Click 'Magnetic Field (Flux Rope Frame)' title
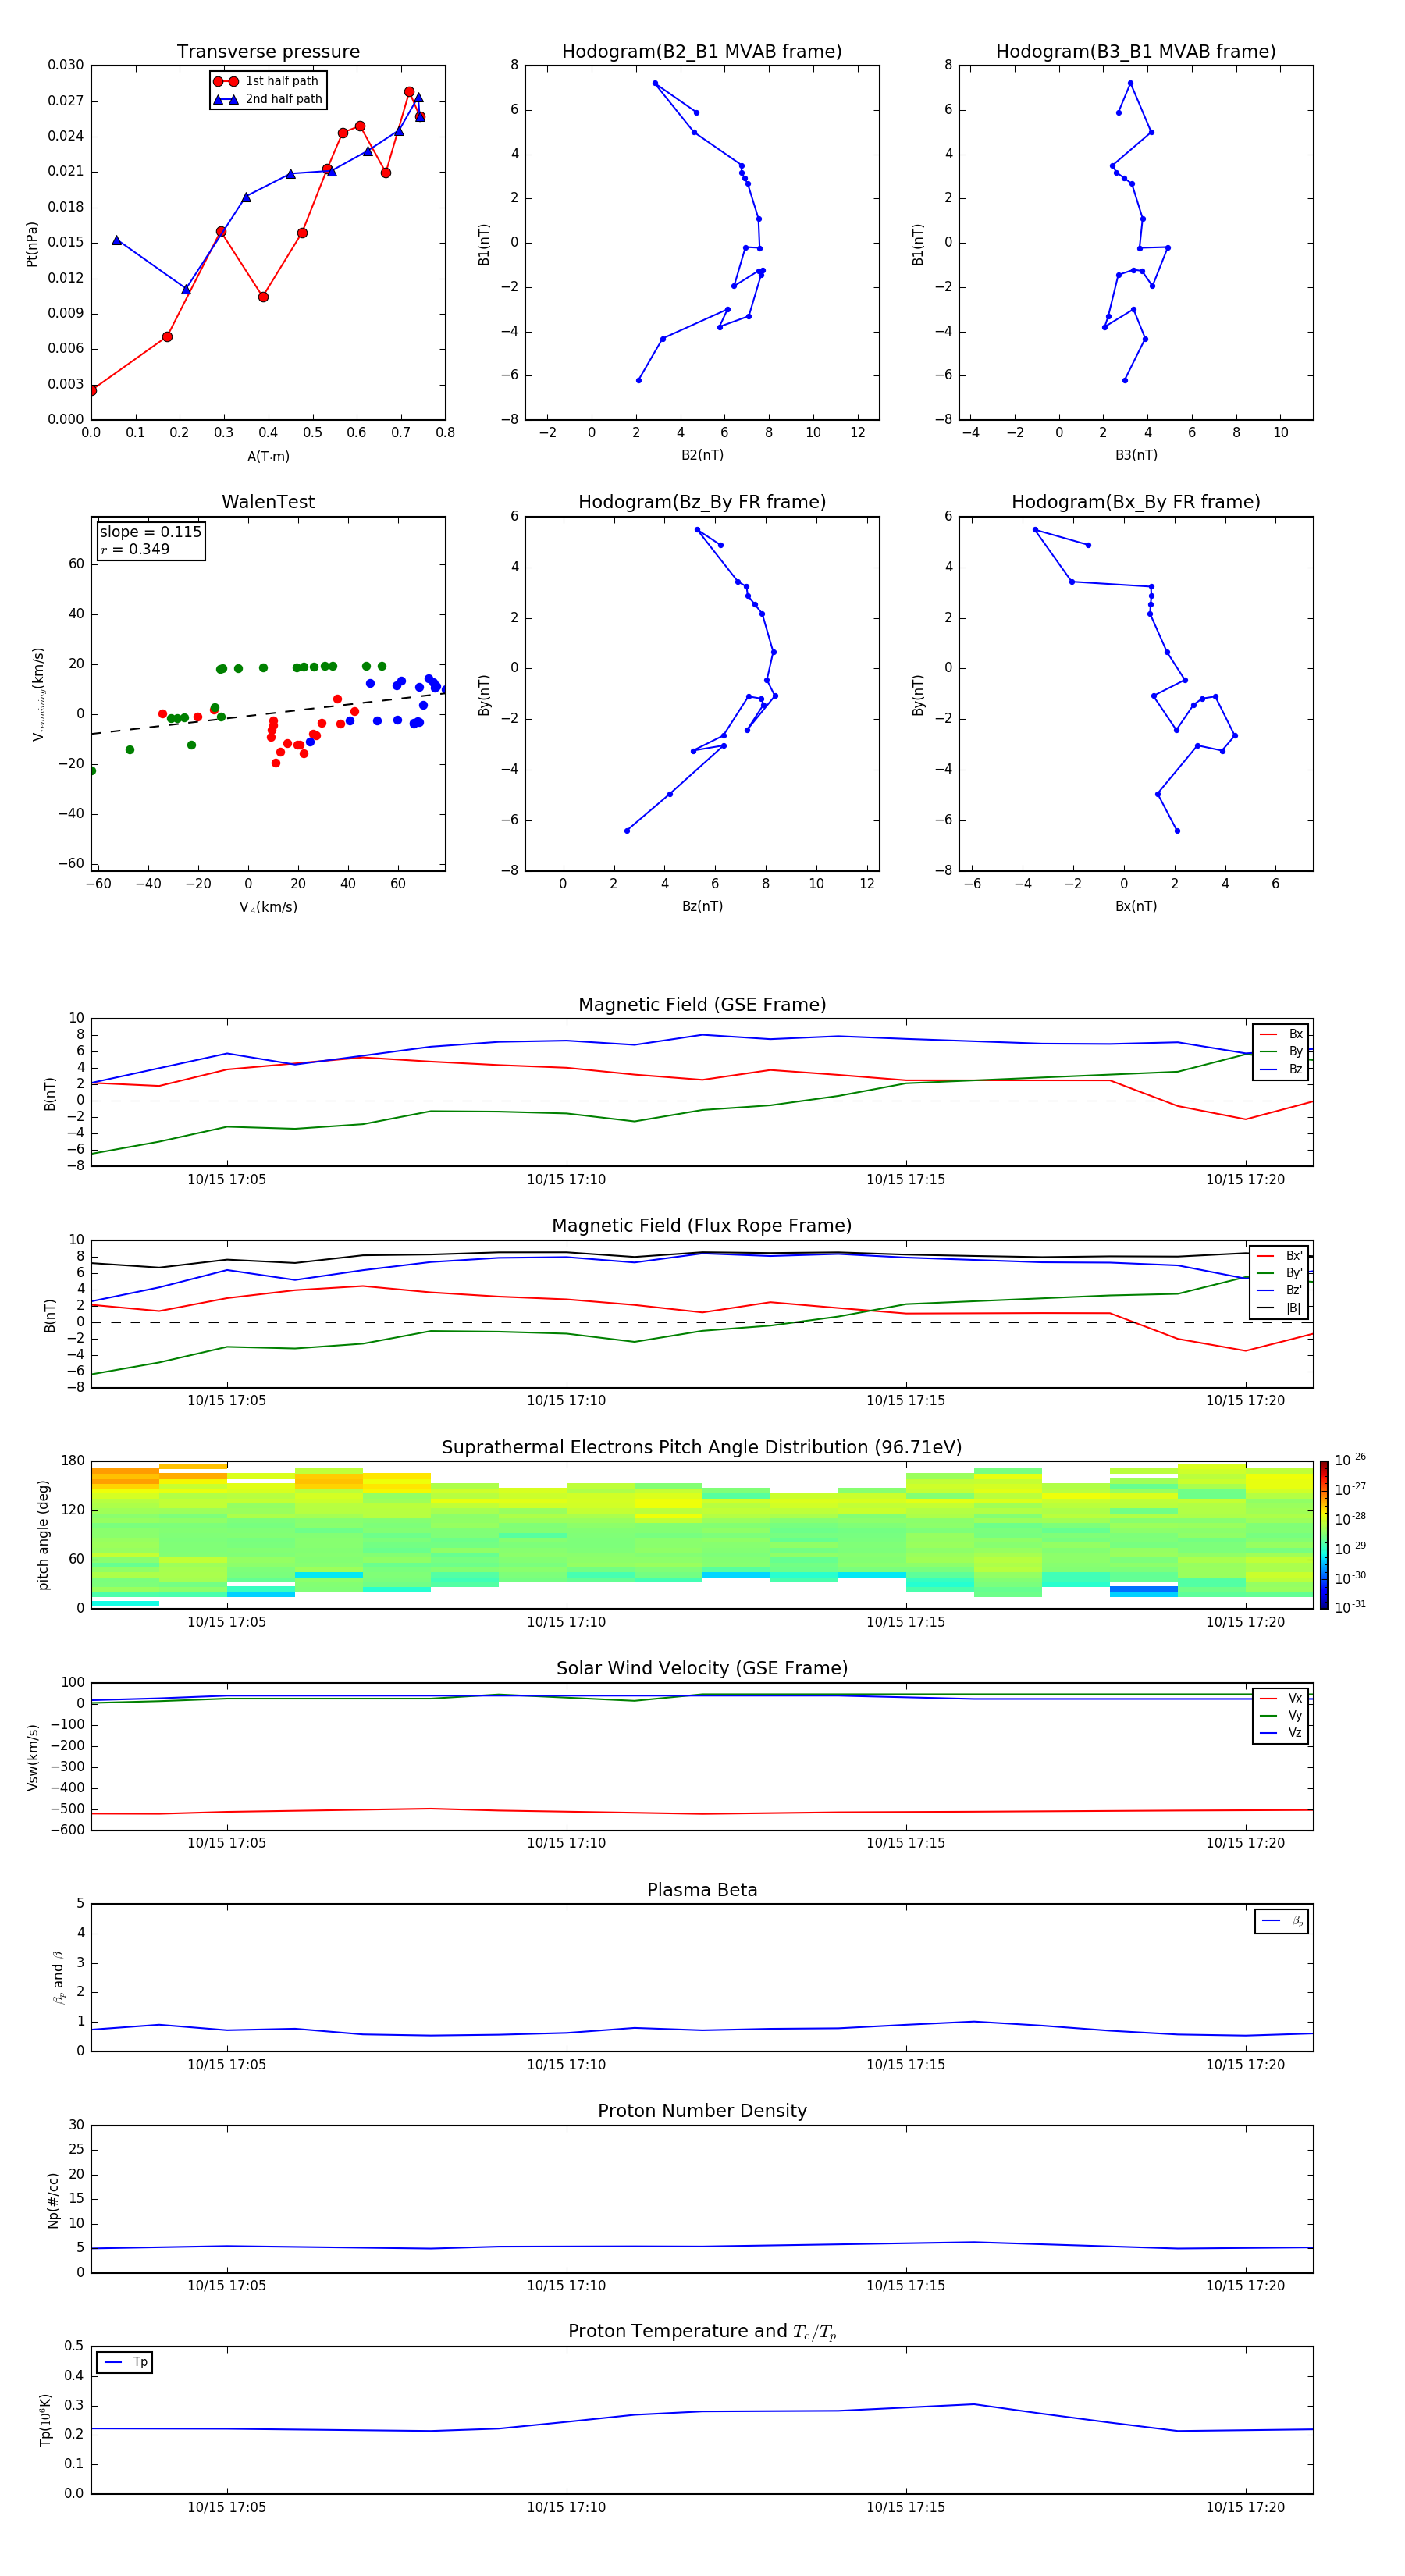 tap(702, 1226)
